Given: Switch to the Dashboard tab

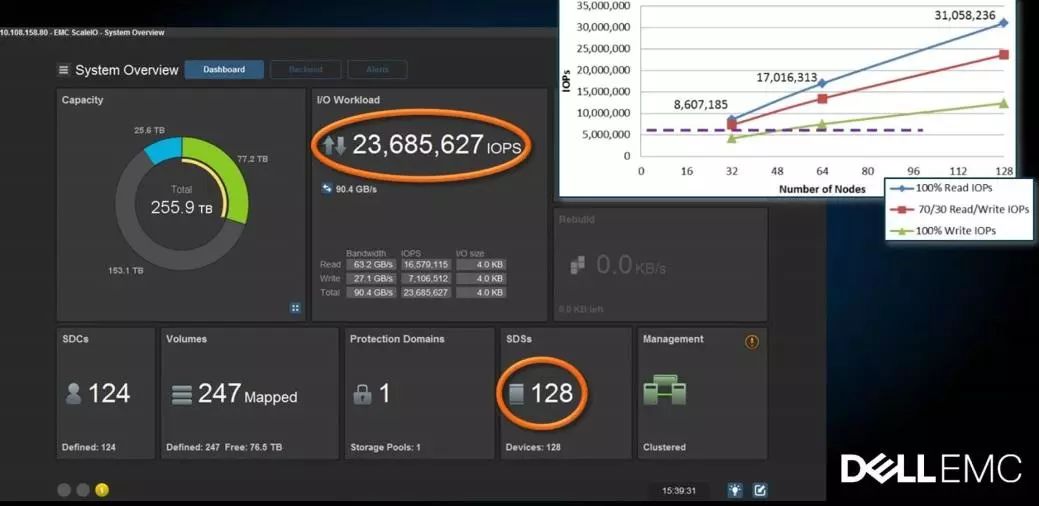Looking at the screenshot, I should 224,70.
